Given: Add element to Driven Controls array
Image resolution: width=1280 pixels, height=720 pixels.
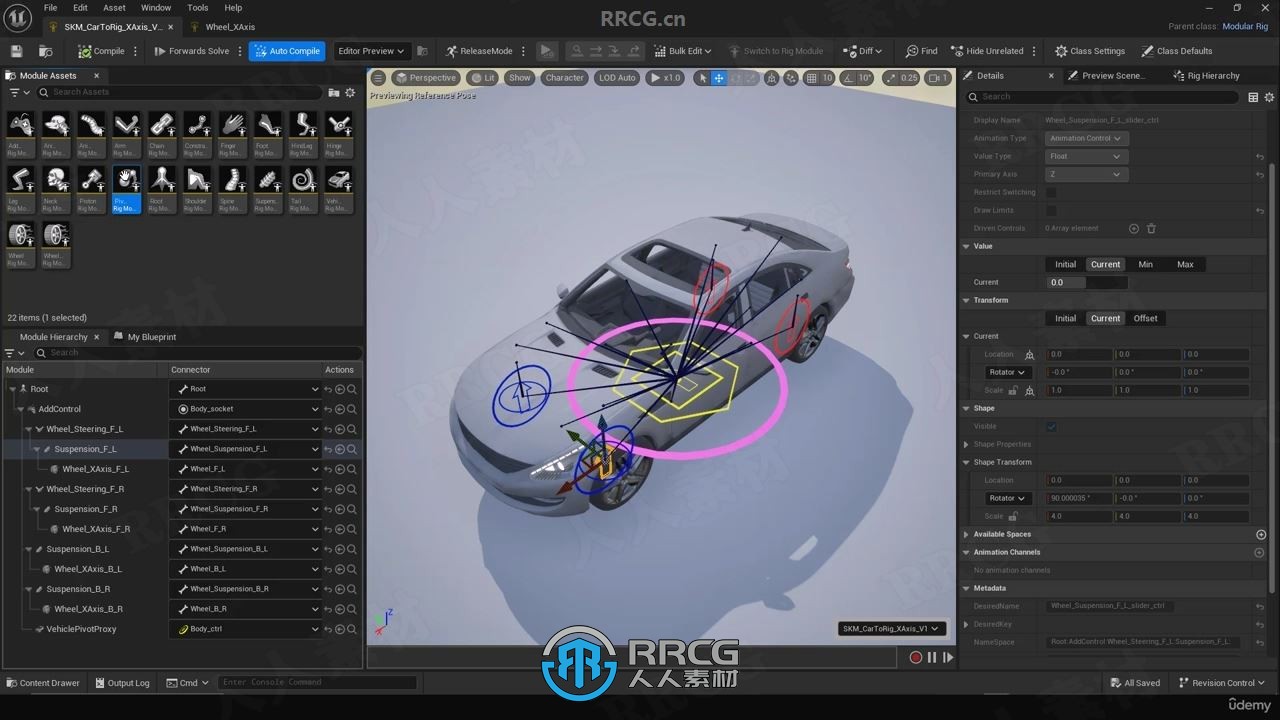Looking at the screenshot, I should (1134, 228).
